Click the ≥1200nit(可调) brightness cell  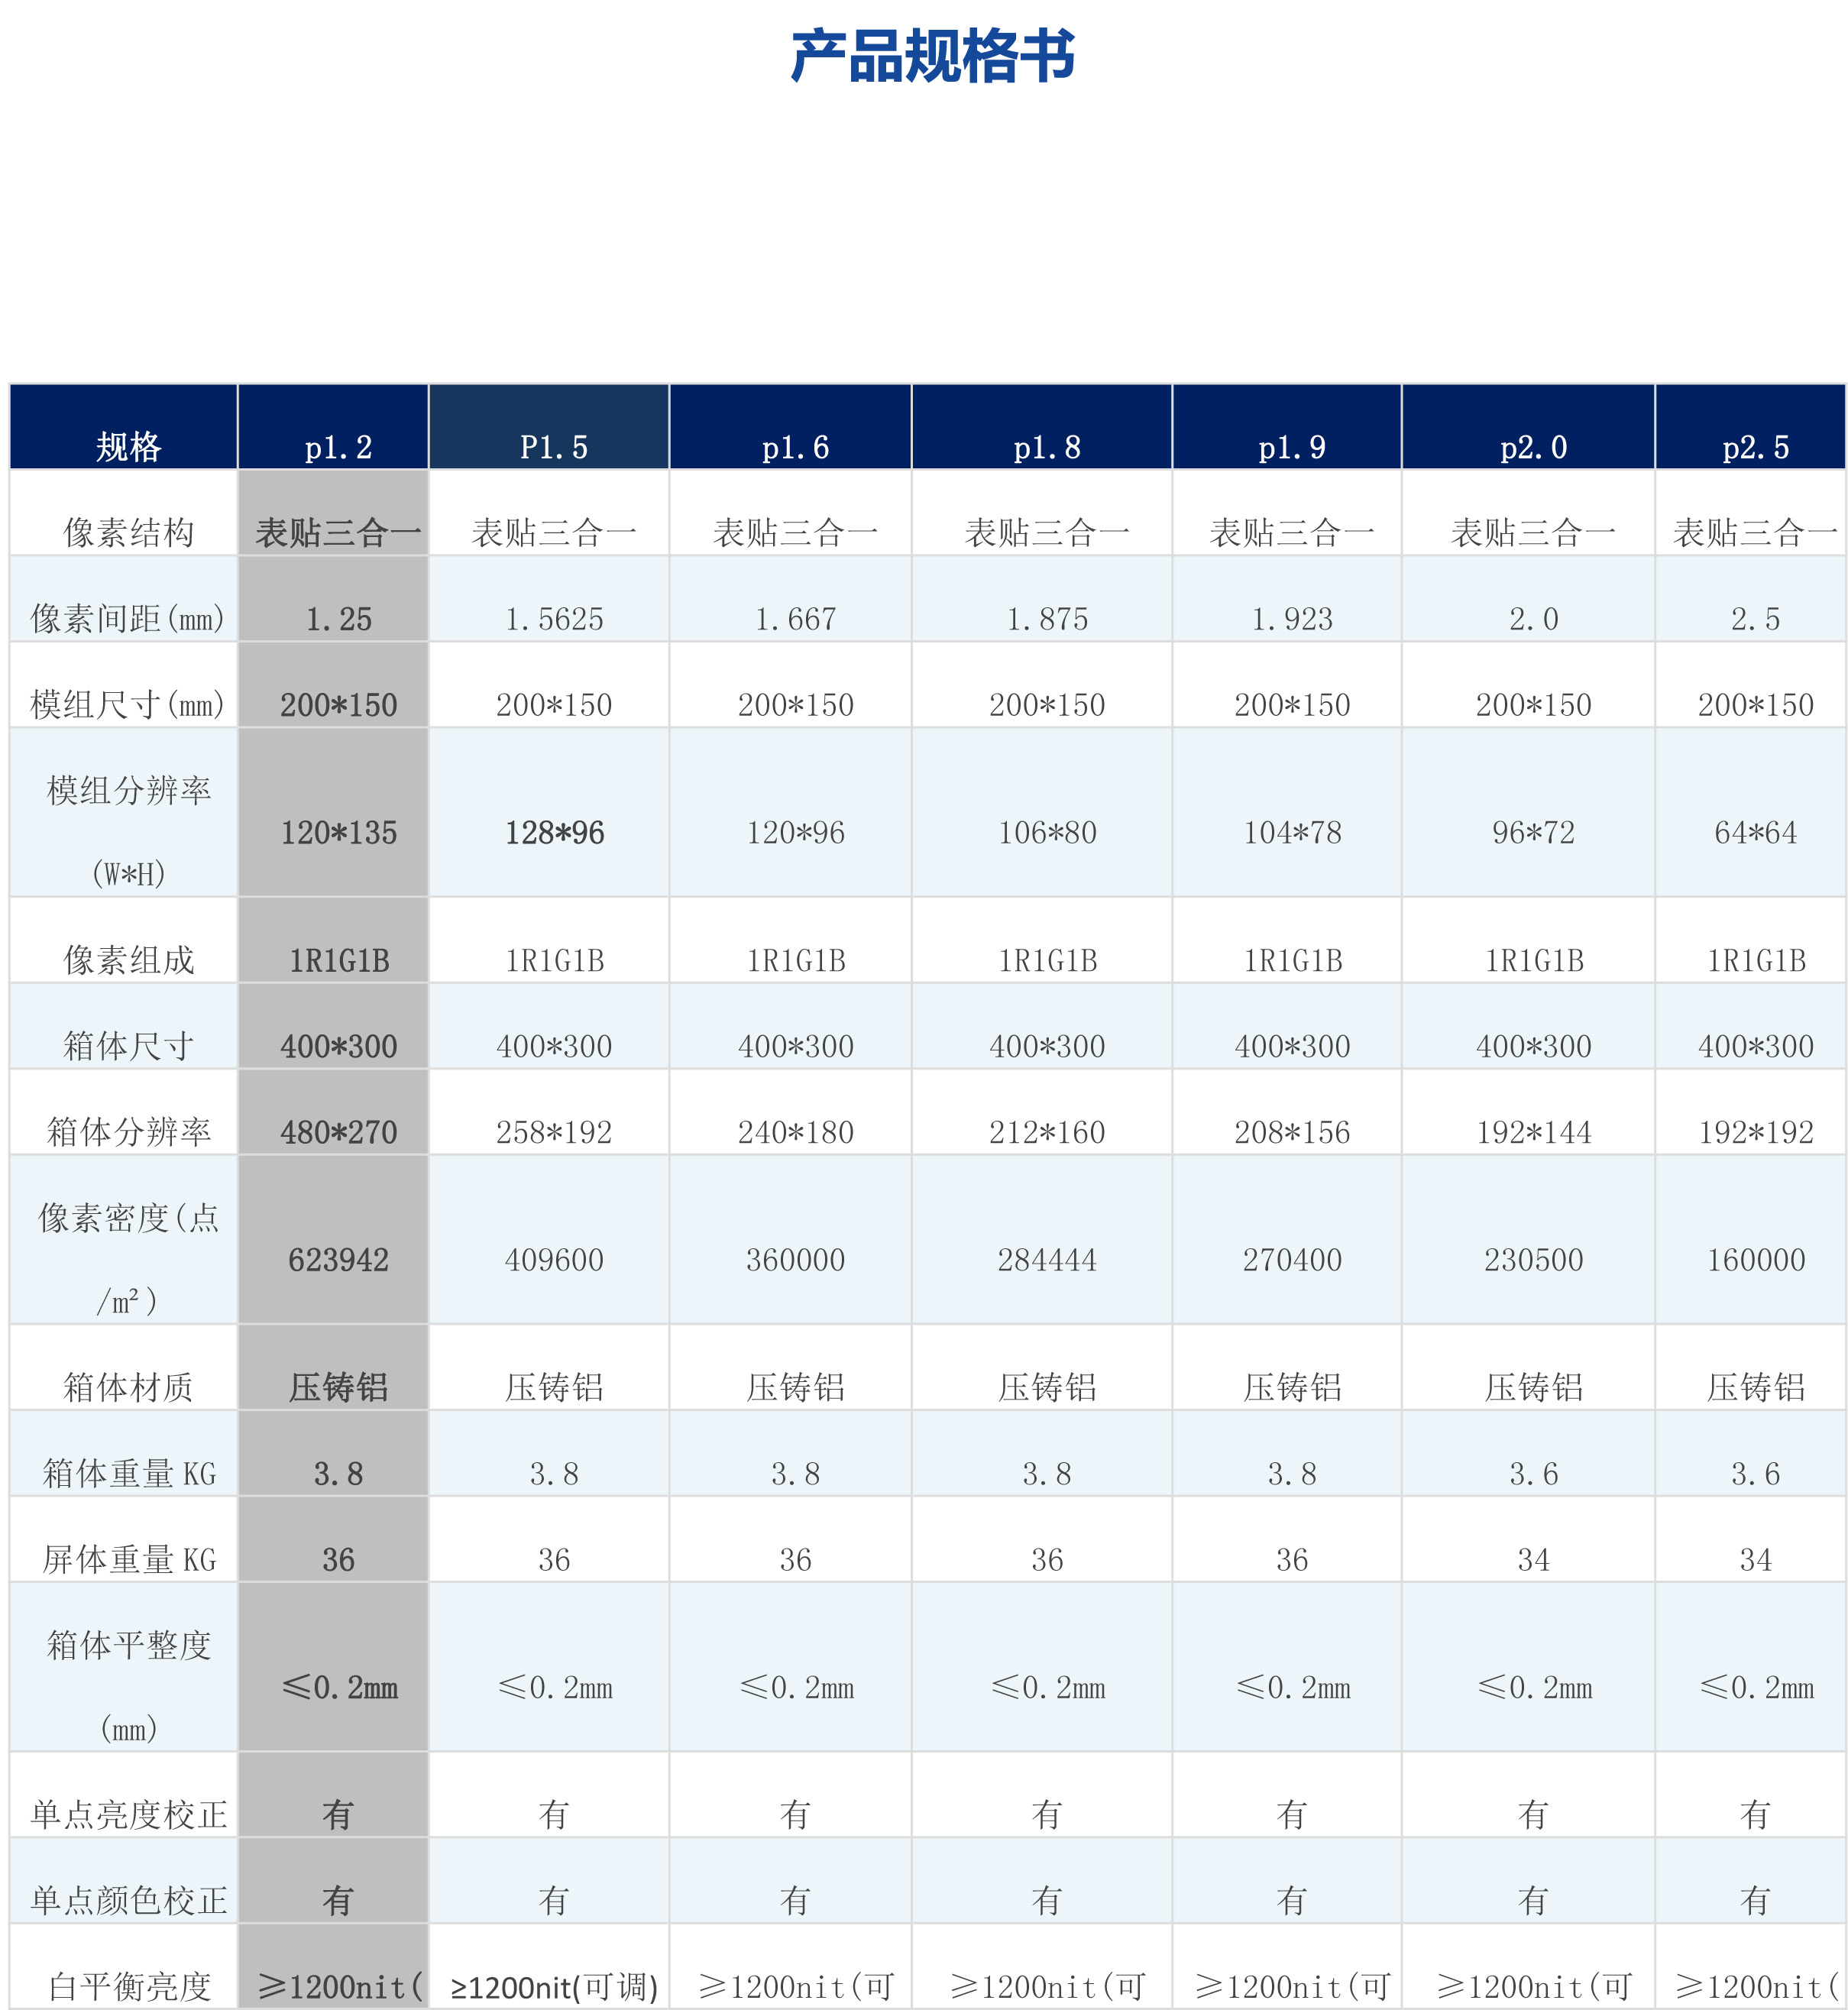click(x=553, y=1986)
